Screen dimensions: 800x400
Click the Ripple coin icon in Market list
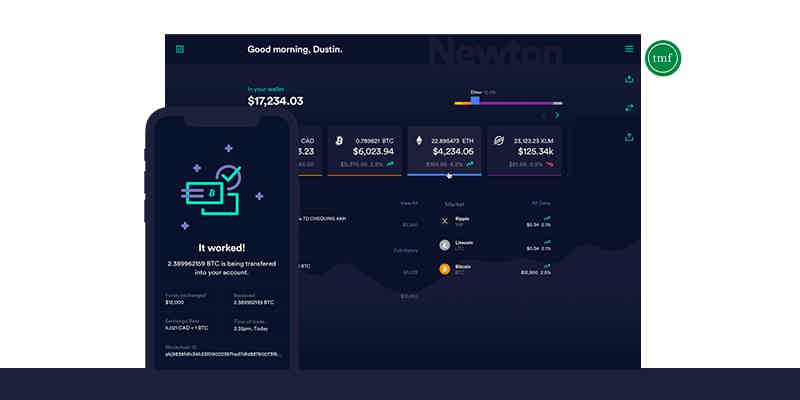click(444, 221)
